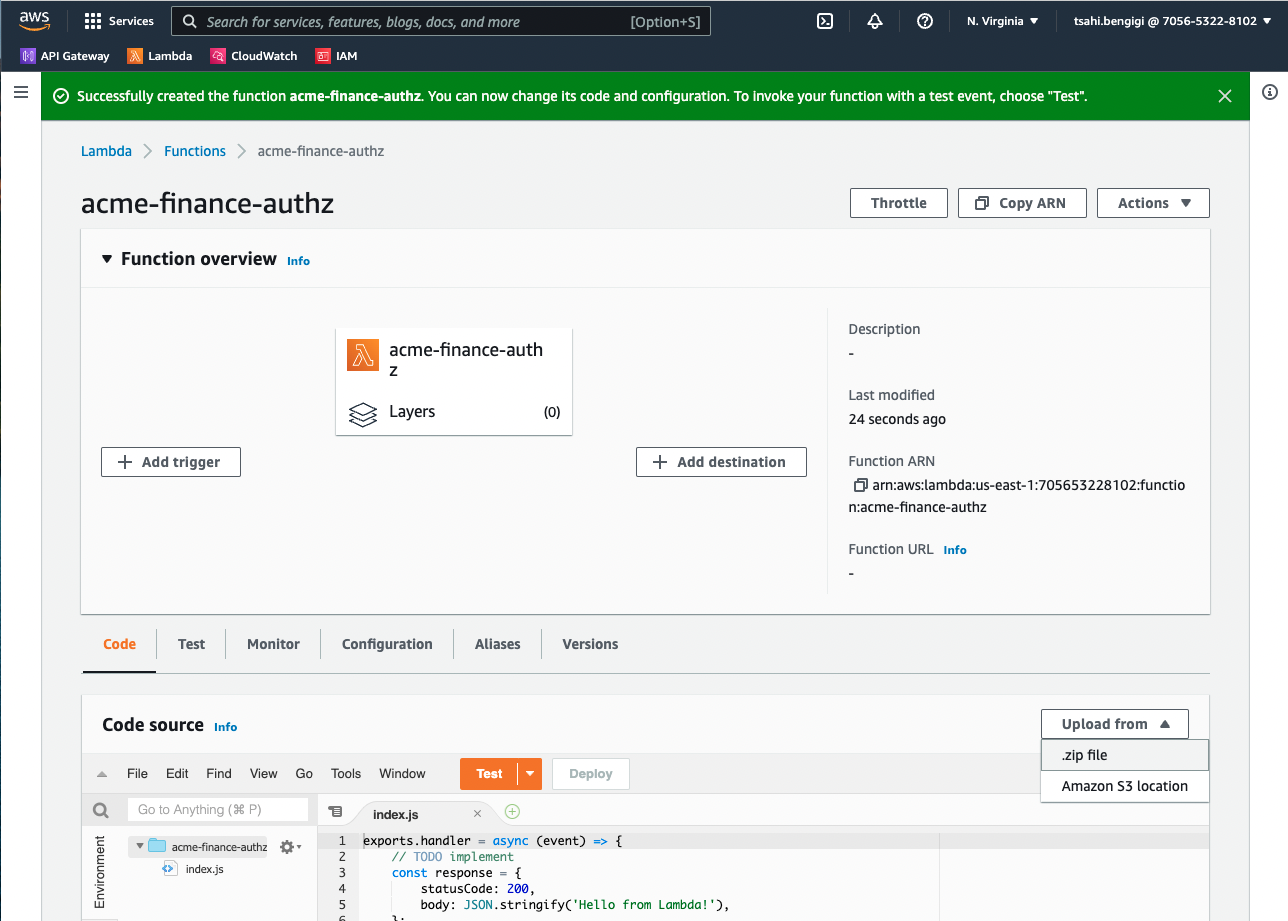Click the tab list icon left of index.js
1288x921 pixels.
click(335, 812)
